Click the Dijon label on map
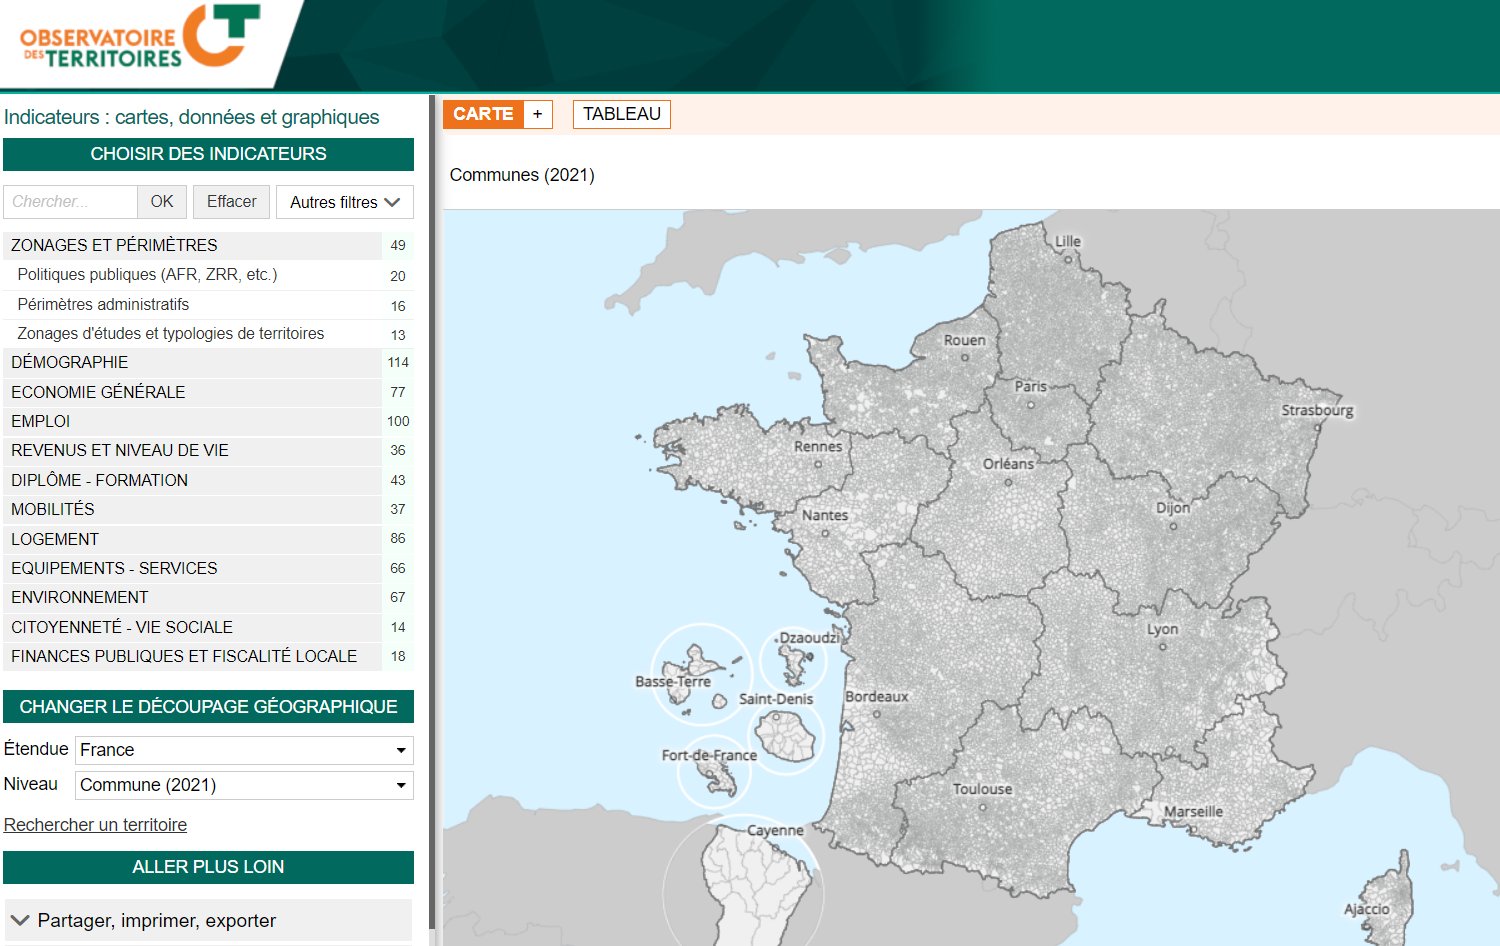Viewport: 1500px width, 946px height. 1173,508
